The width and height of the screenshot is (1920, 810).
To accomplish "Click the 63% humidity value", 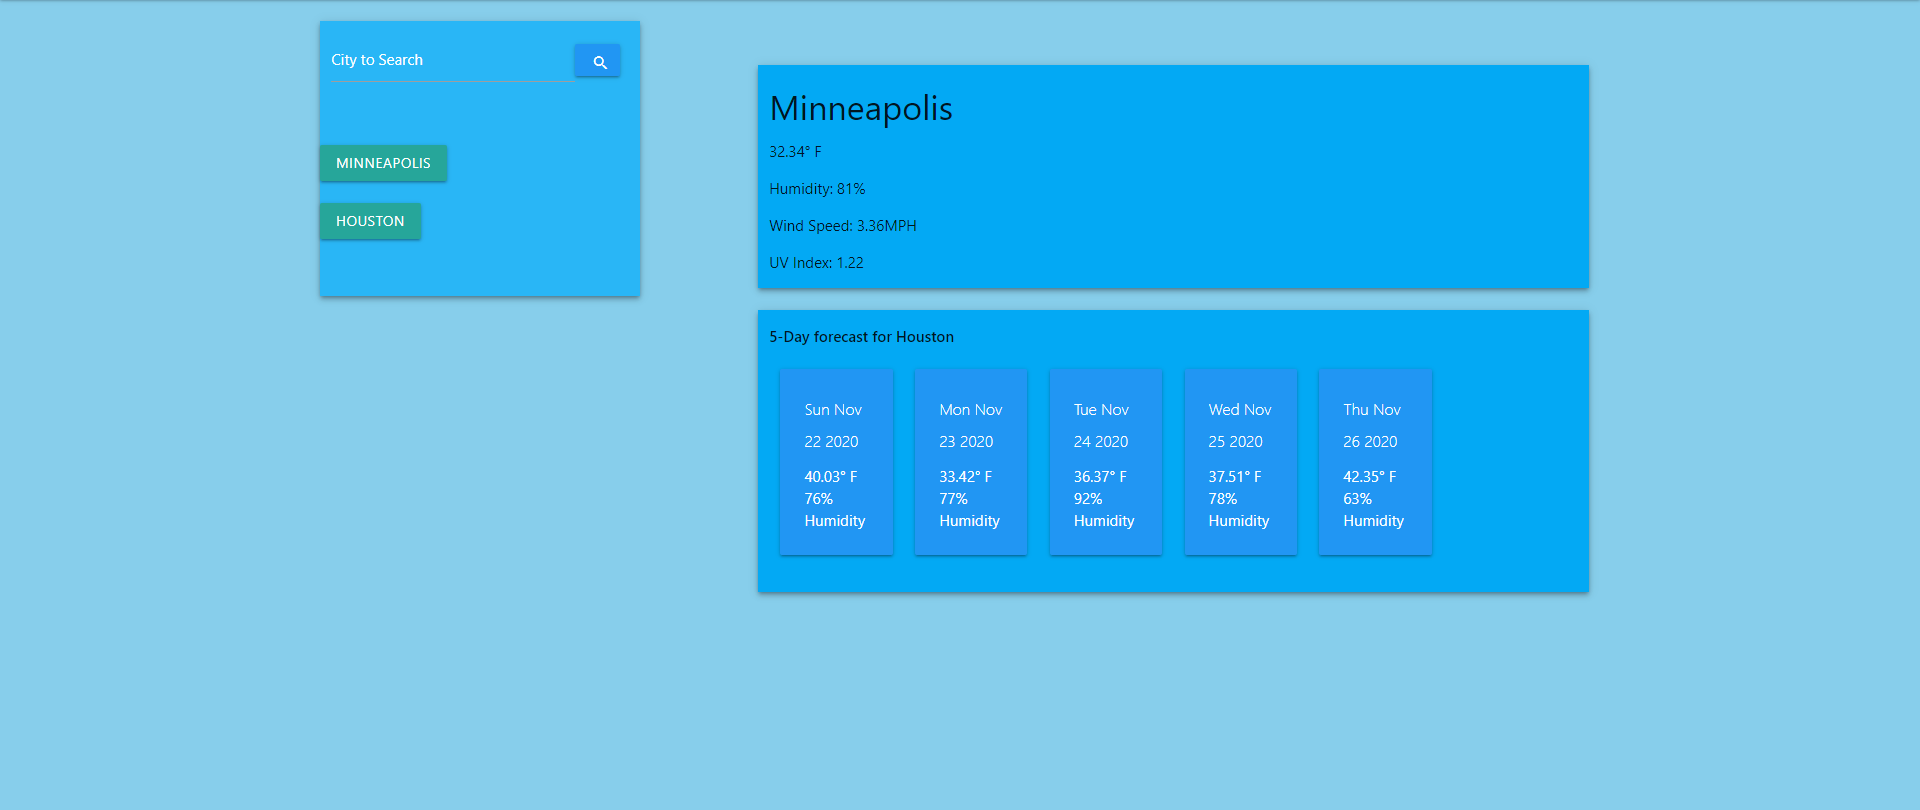I will click(1358, 499).
